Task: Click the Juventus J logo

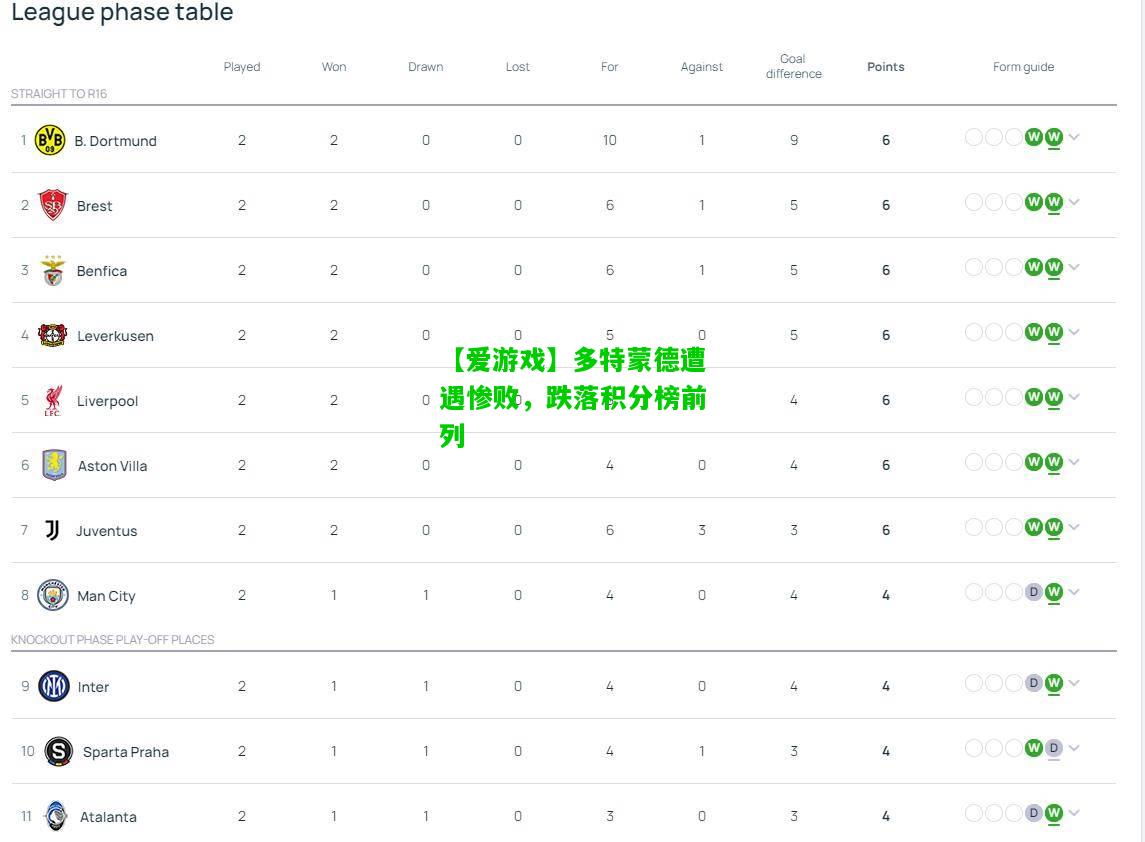Action: pyautogui.click(x=52, y=530)
